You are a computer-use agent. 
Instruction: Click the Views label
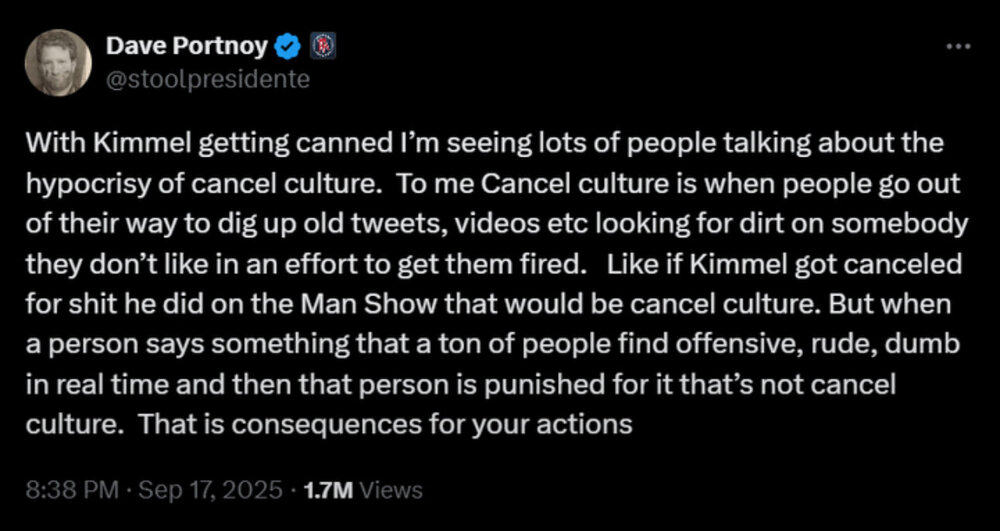390,490
